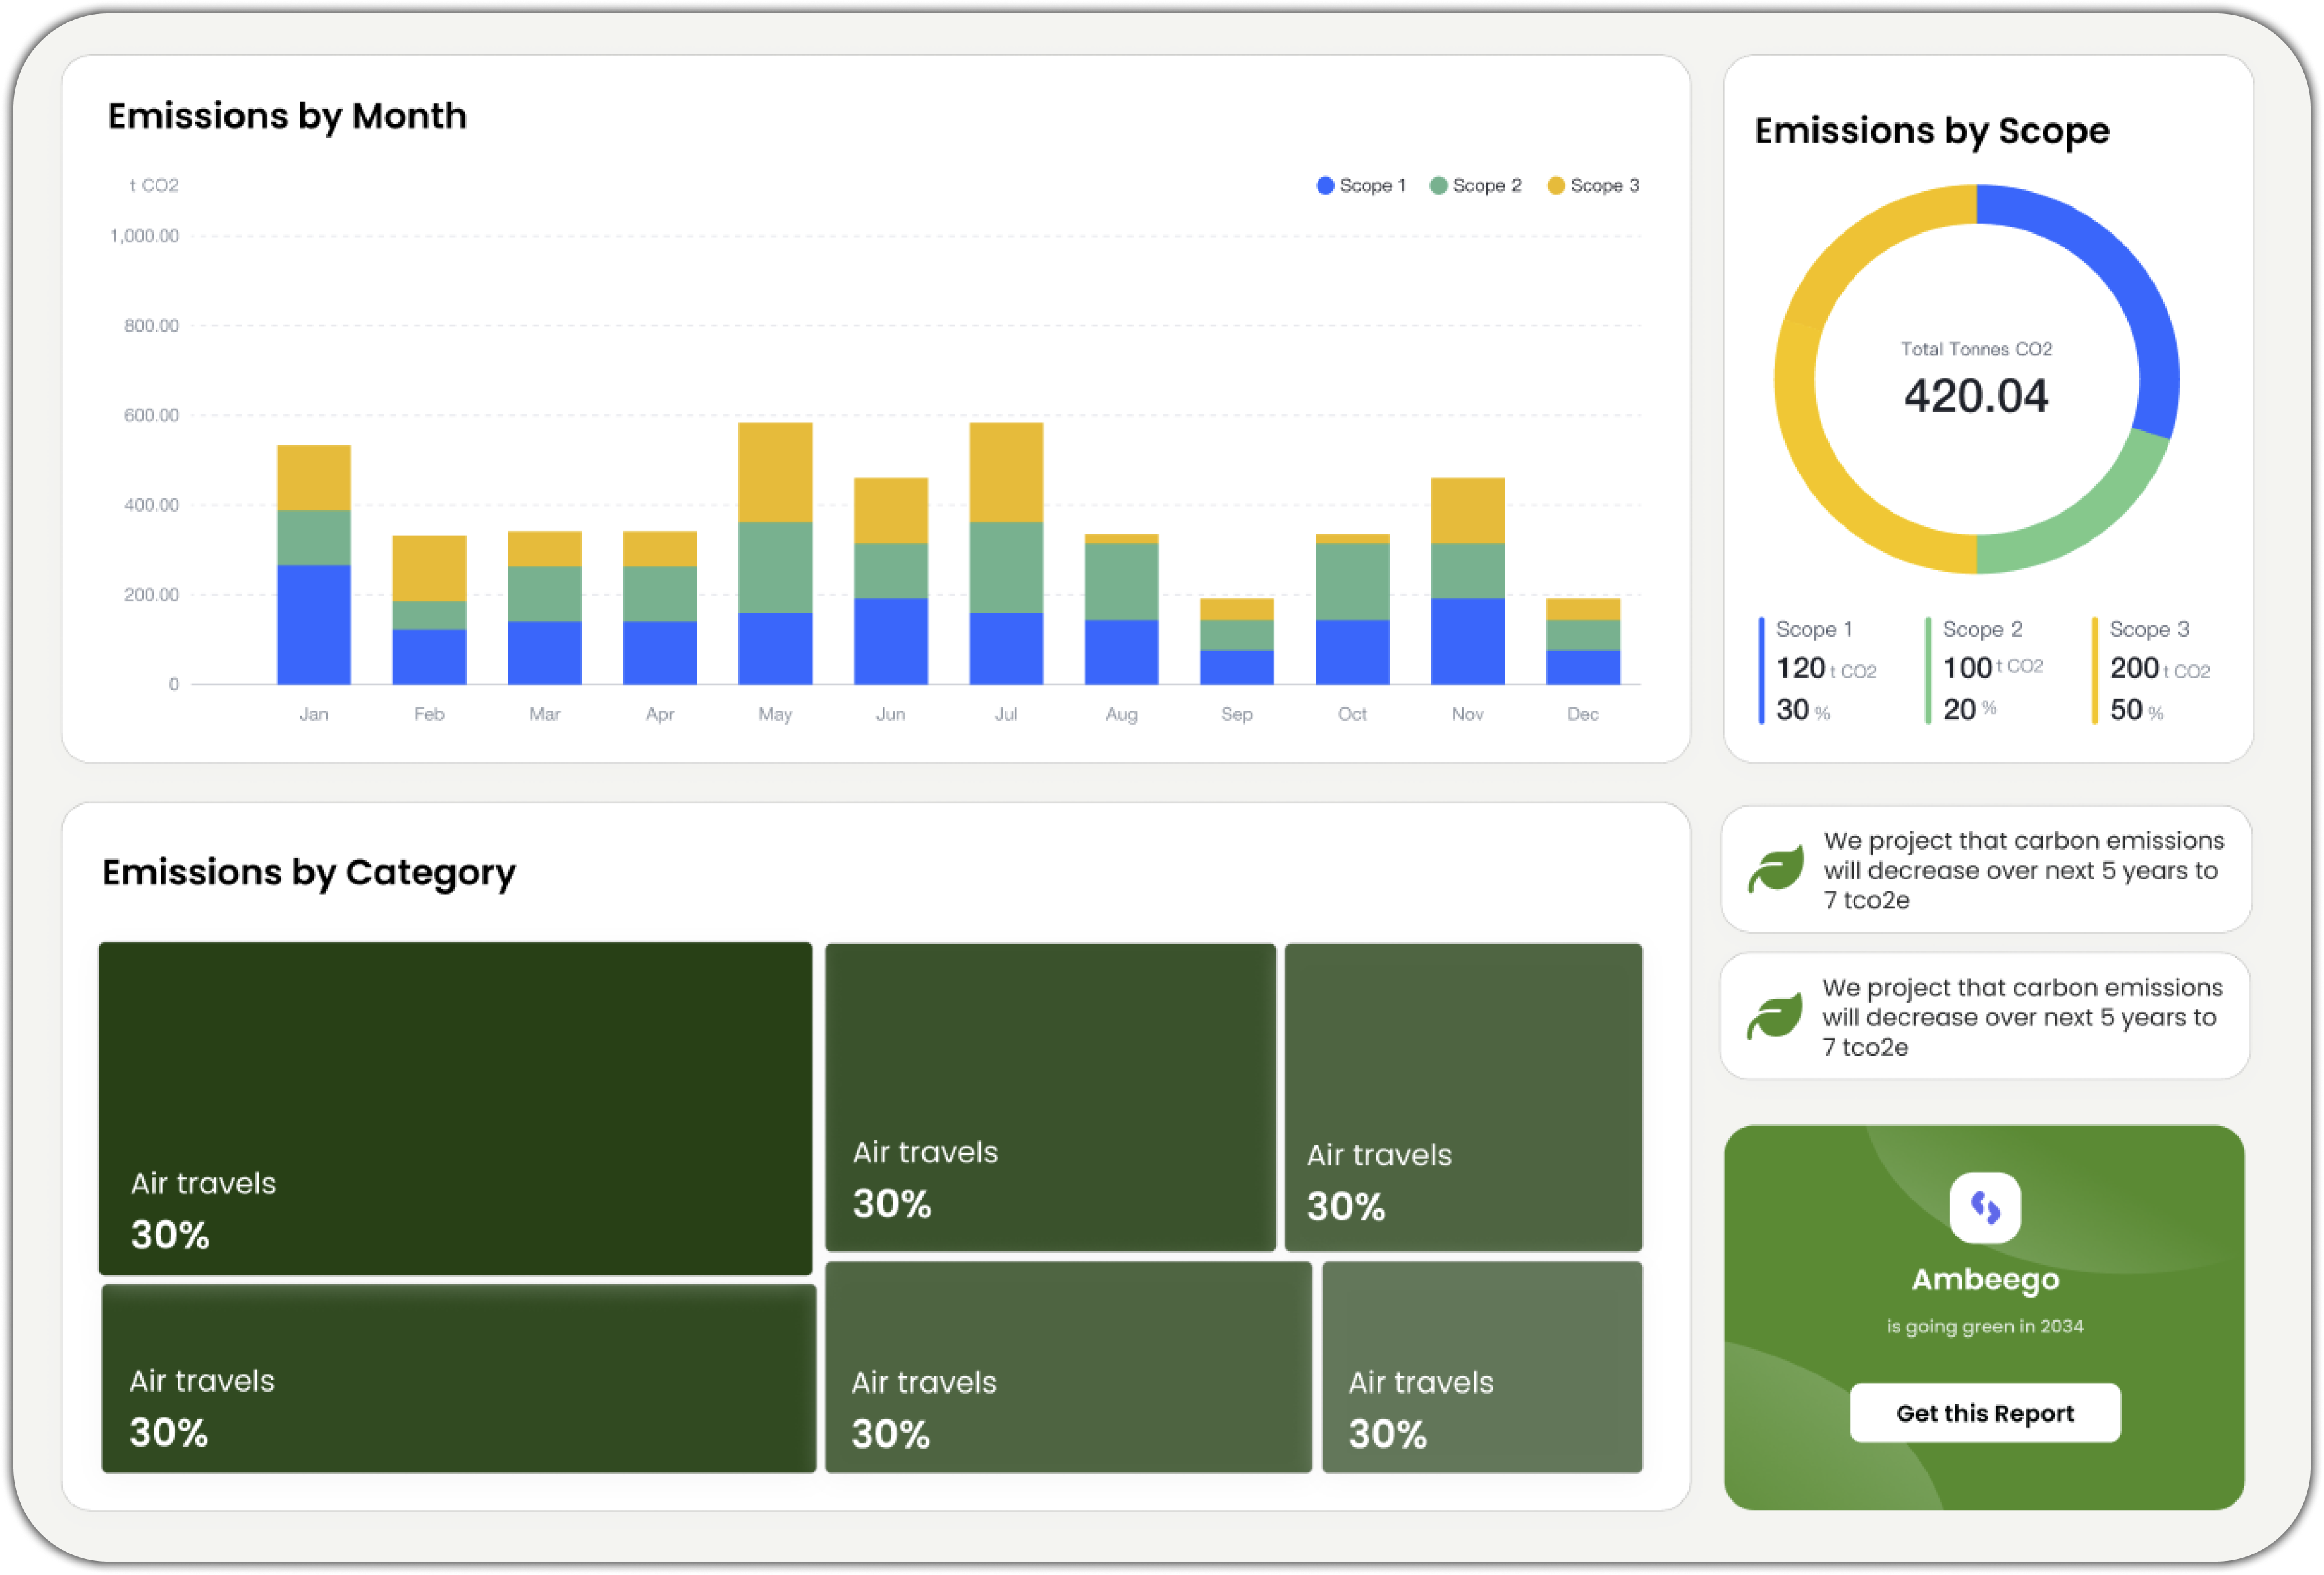Click the Scope 2 20 % figure

tap(1970, 709)
